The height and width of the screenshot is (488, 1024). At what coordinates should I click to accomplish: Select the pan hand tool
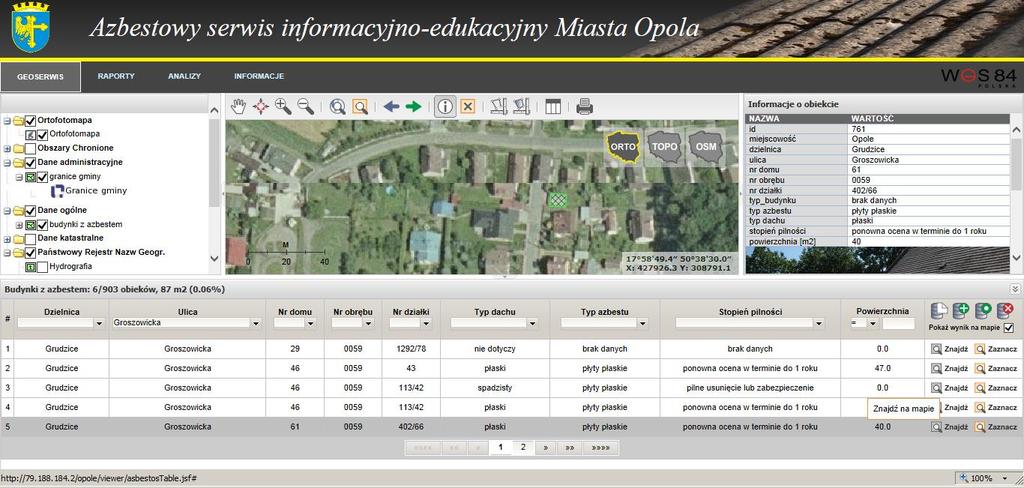pyautogui.click(x=239, y=106)
